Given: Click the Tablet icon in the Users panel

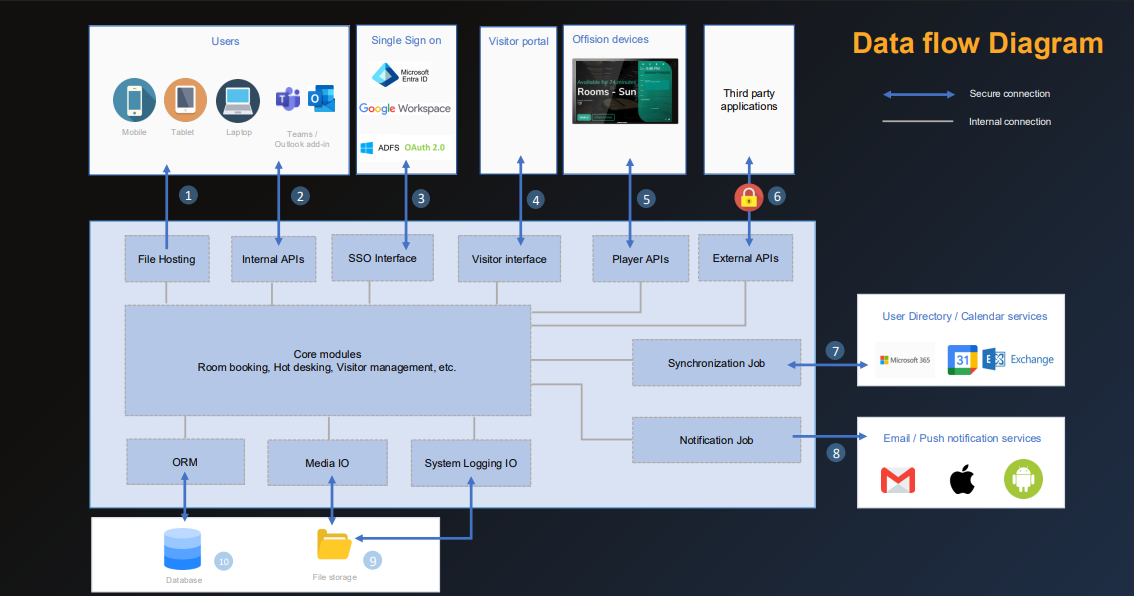Looking at the screenshot, I should click(184, 100).
